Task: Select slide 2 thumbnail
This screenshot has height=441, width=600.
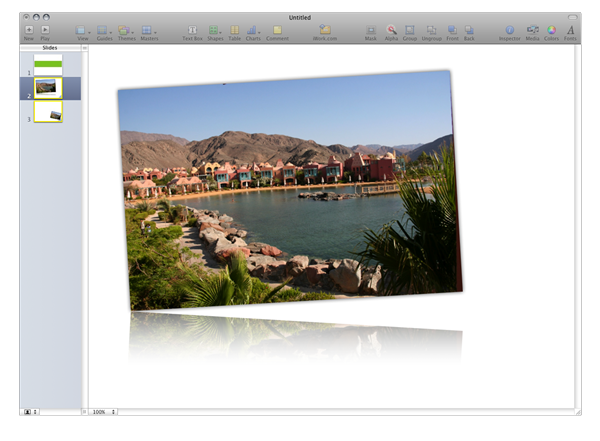Action: pyautogui.click(x=48, y=88)
